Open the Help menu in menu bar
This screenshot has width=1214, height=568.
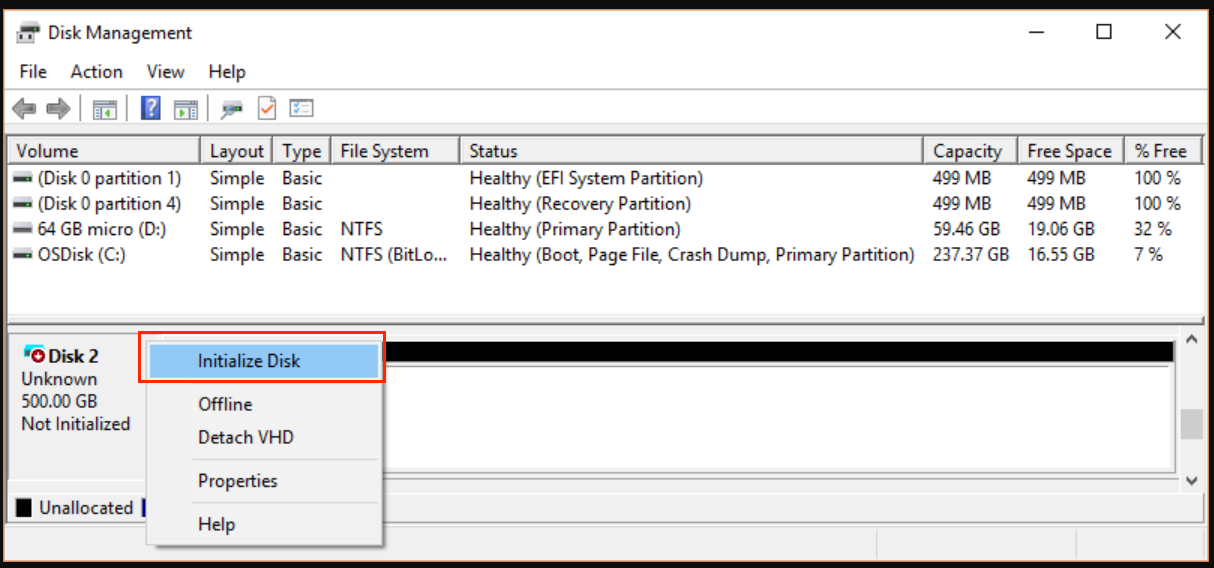point(227,72)
